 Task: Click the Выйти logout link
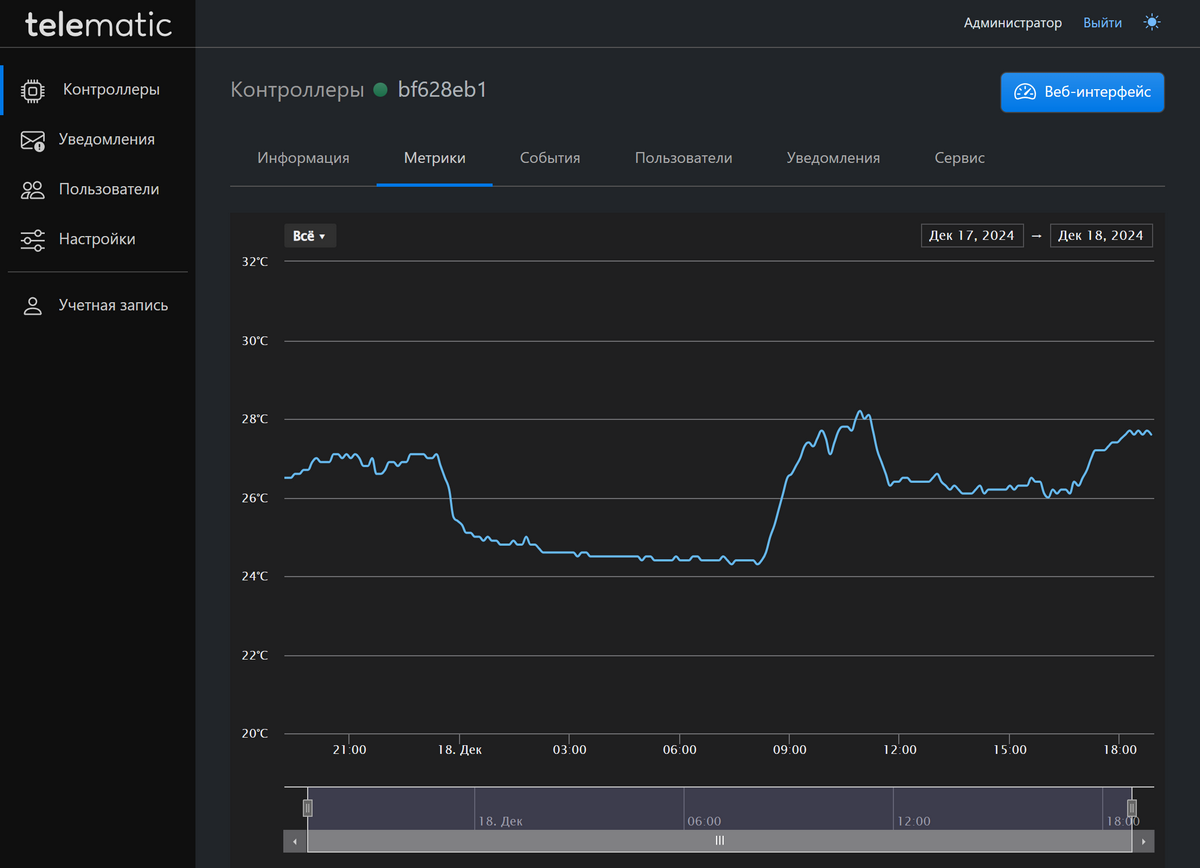pos(1102,23)
